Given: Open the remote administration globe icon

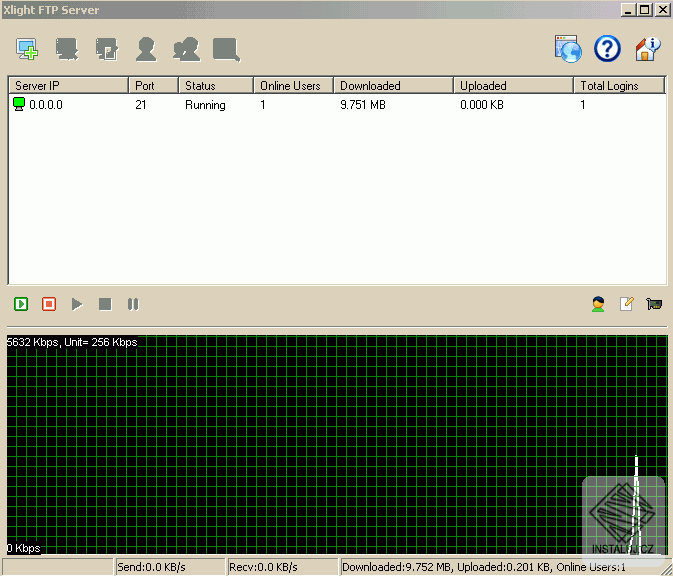Looking at the screenshot, I should pyautogui.click(x=568, y=49).
